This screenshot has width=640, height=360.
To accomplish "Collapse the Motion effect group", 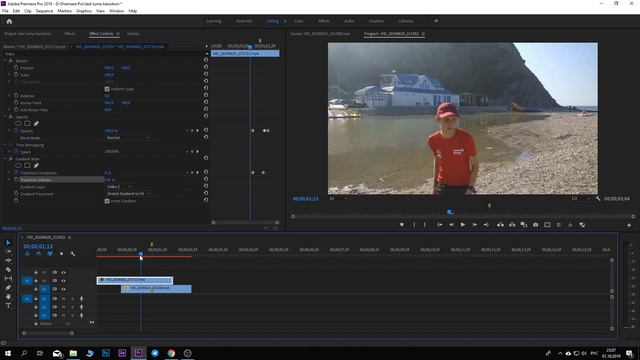I will coord(5,61).
